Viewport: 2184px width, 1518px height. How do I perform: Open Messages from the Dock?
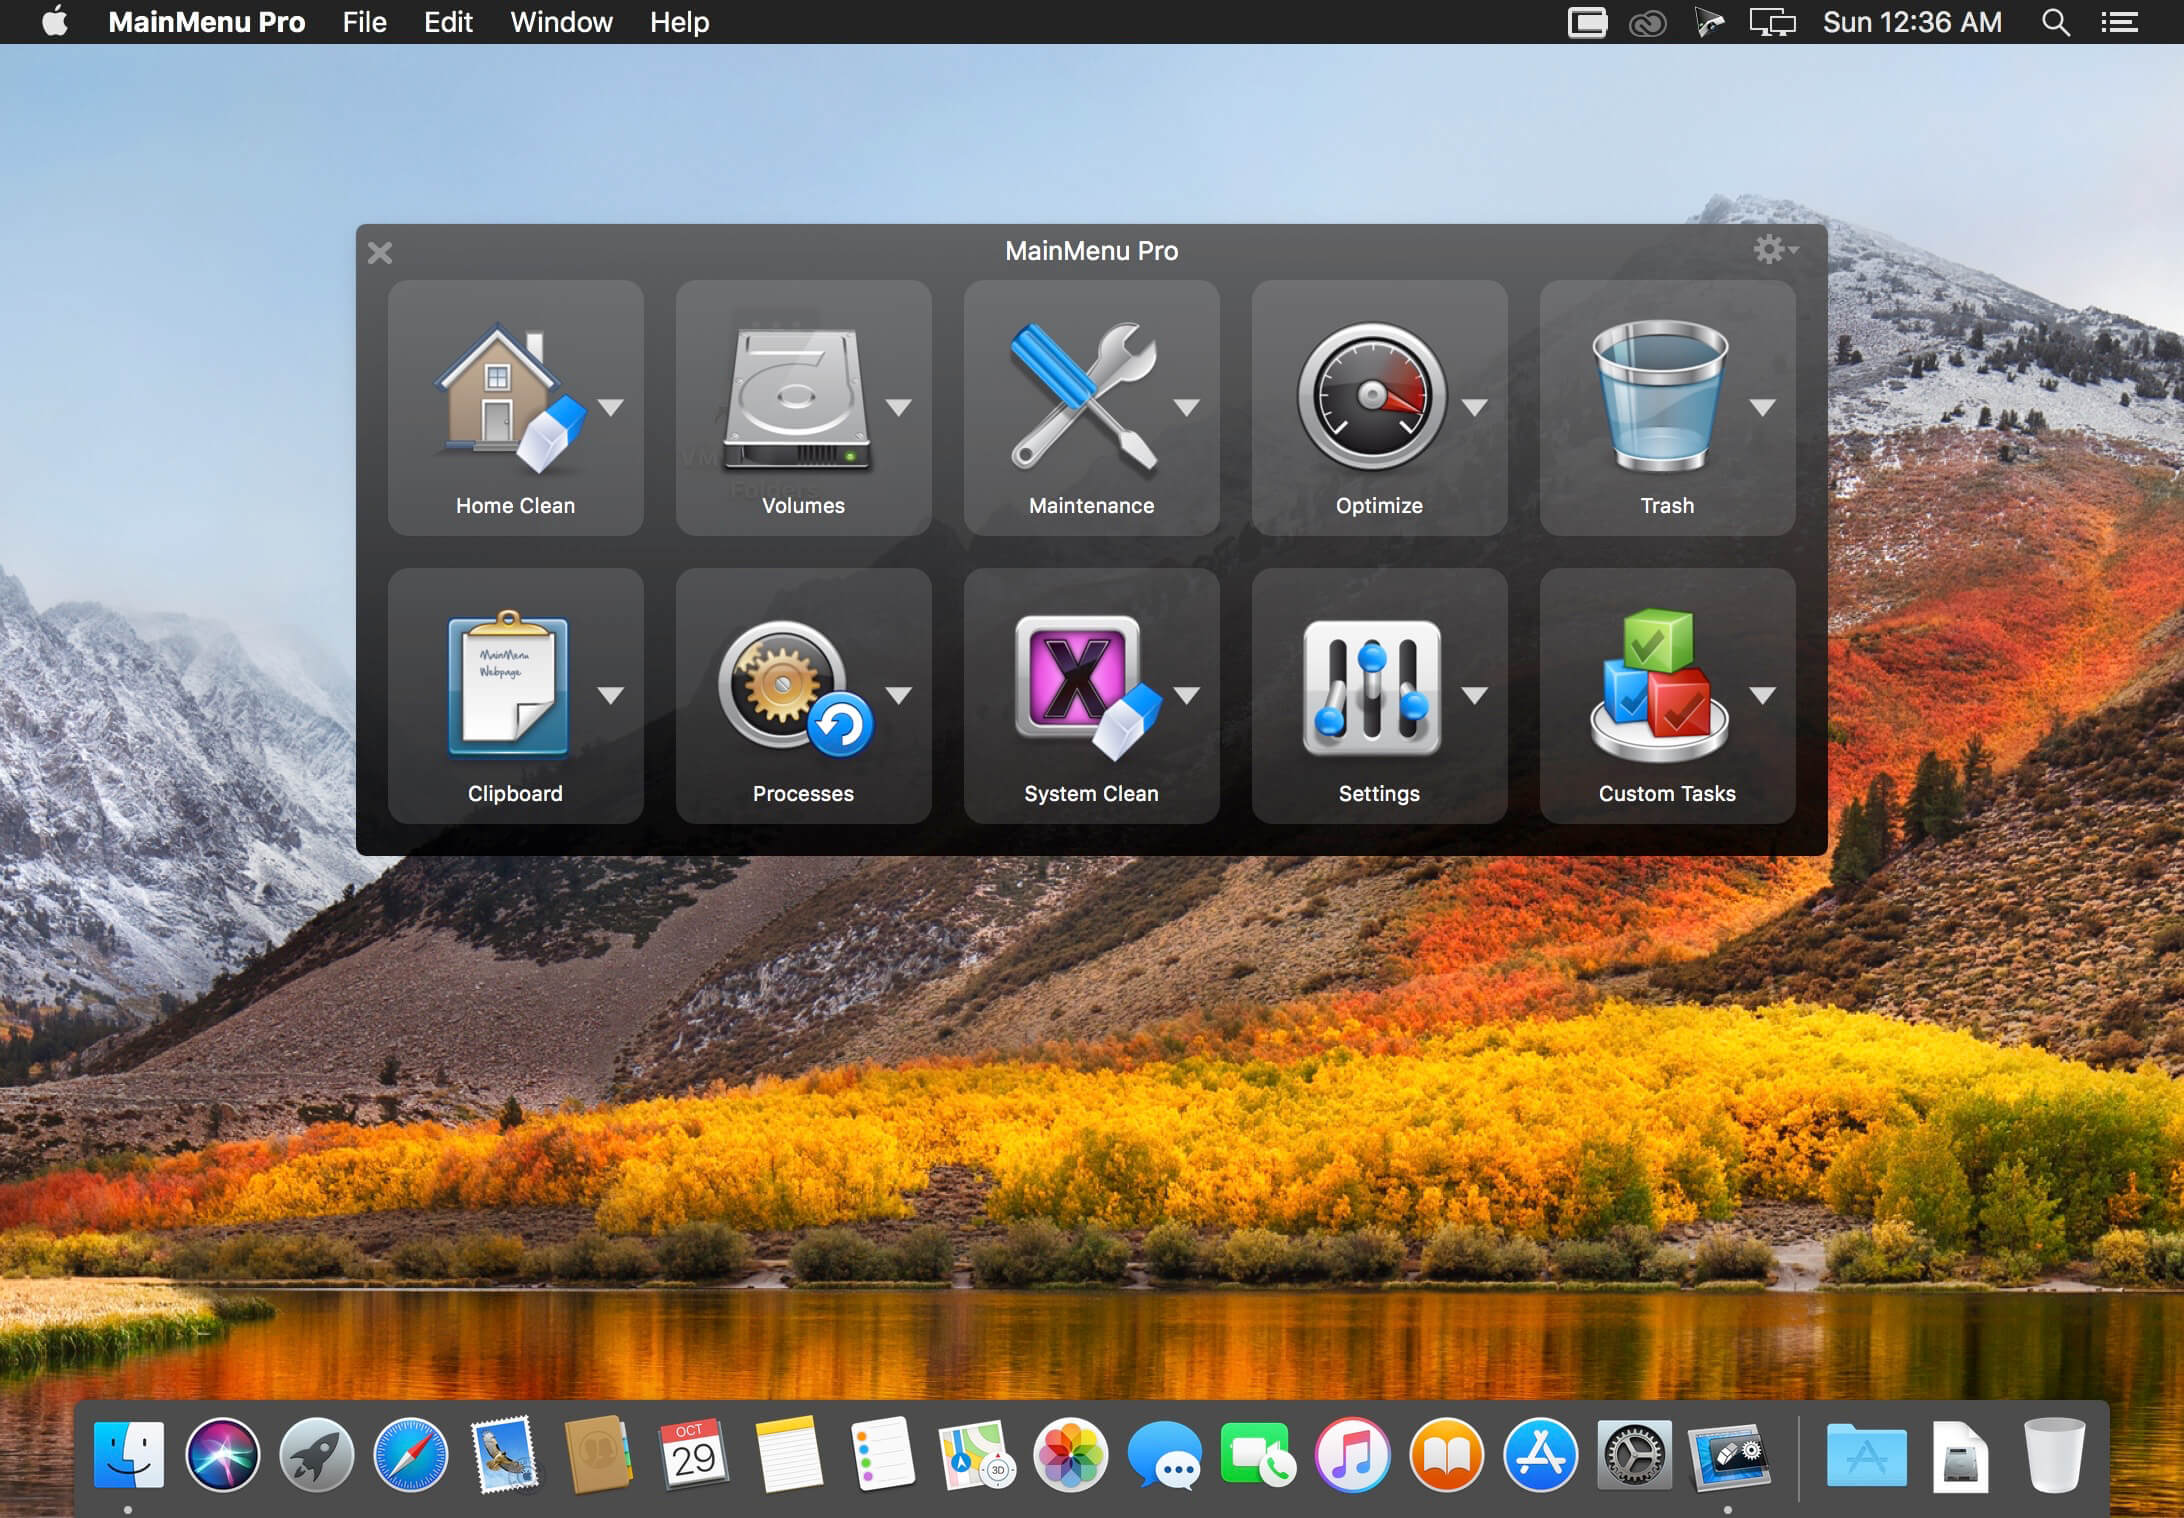pos(1164,1456)
